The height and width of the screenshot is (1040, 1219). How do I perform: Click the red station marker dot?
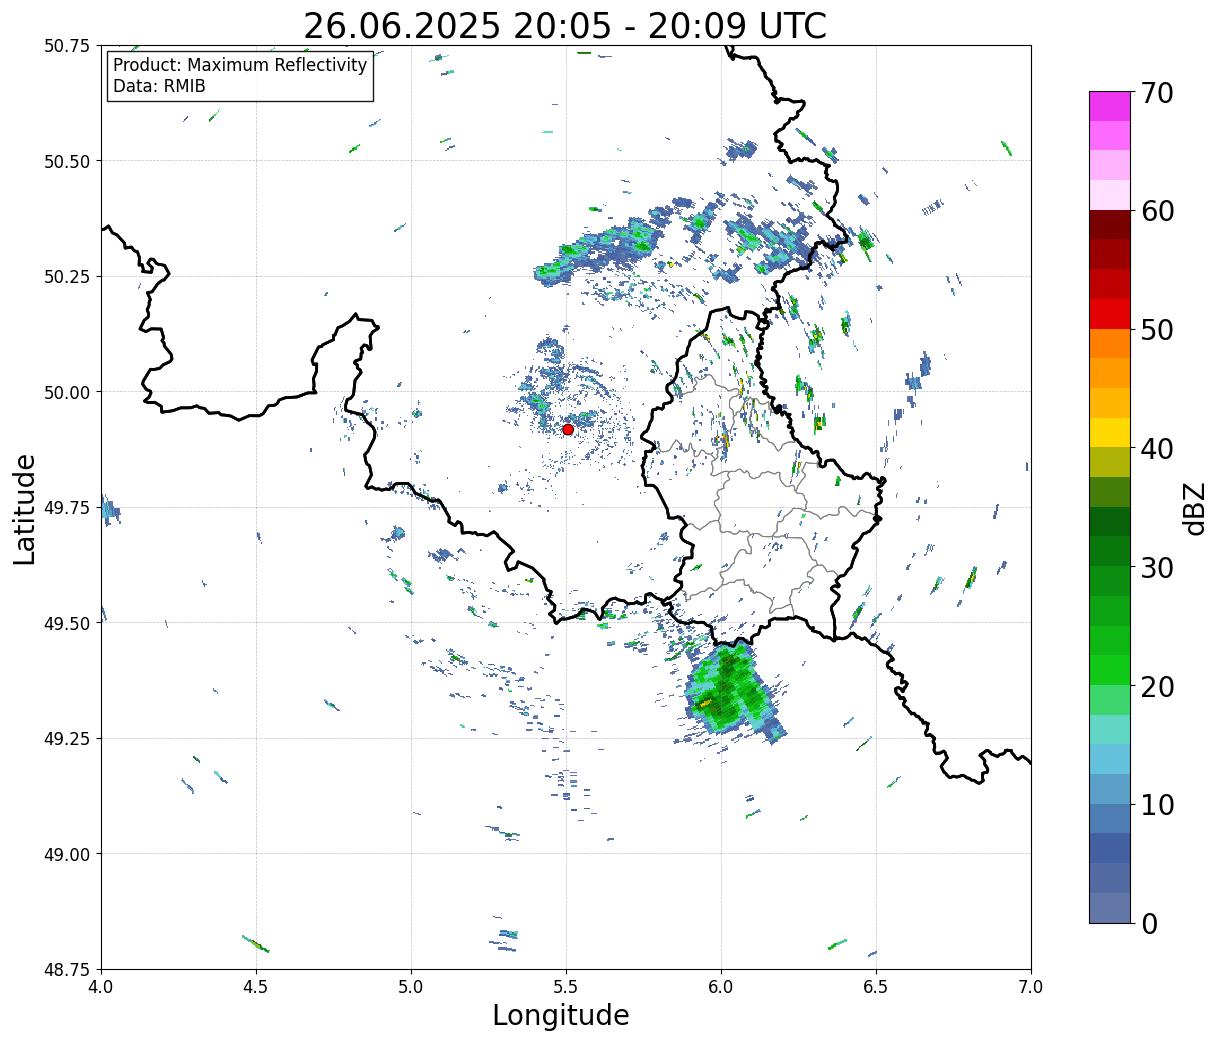coord(568,429)
